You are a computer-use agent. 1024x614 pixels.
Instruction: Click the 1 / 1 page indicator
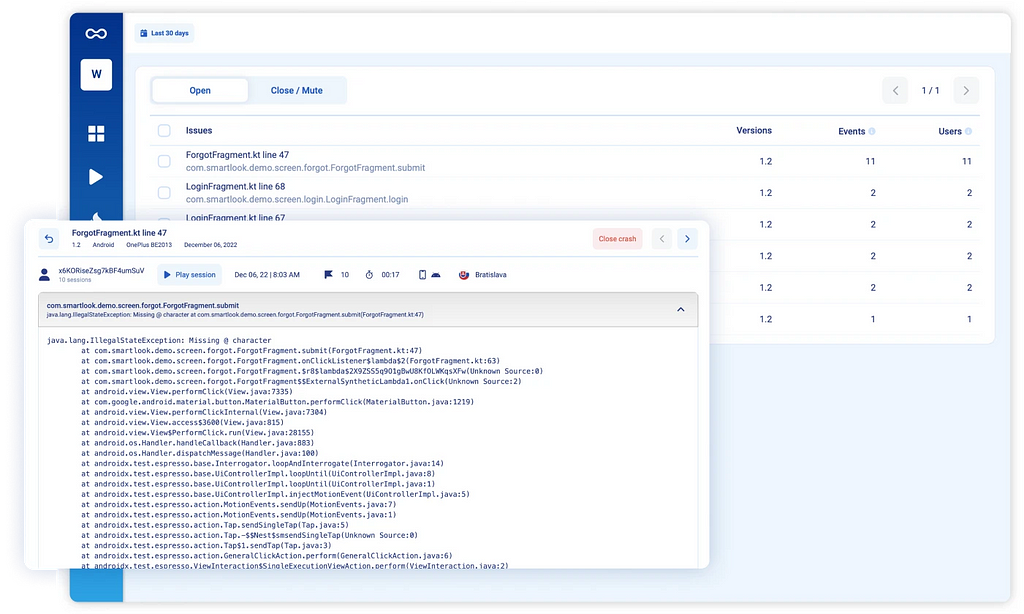click(930, 91)
